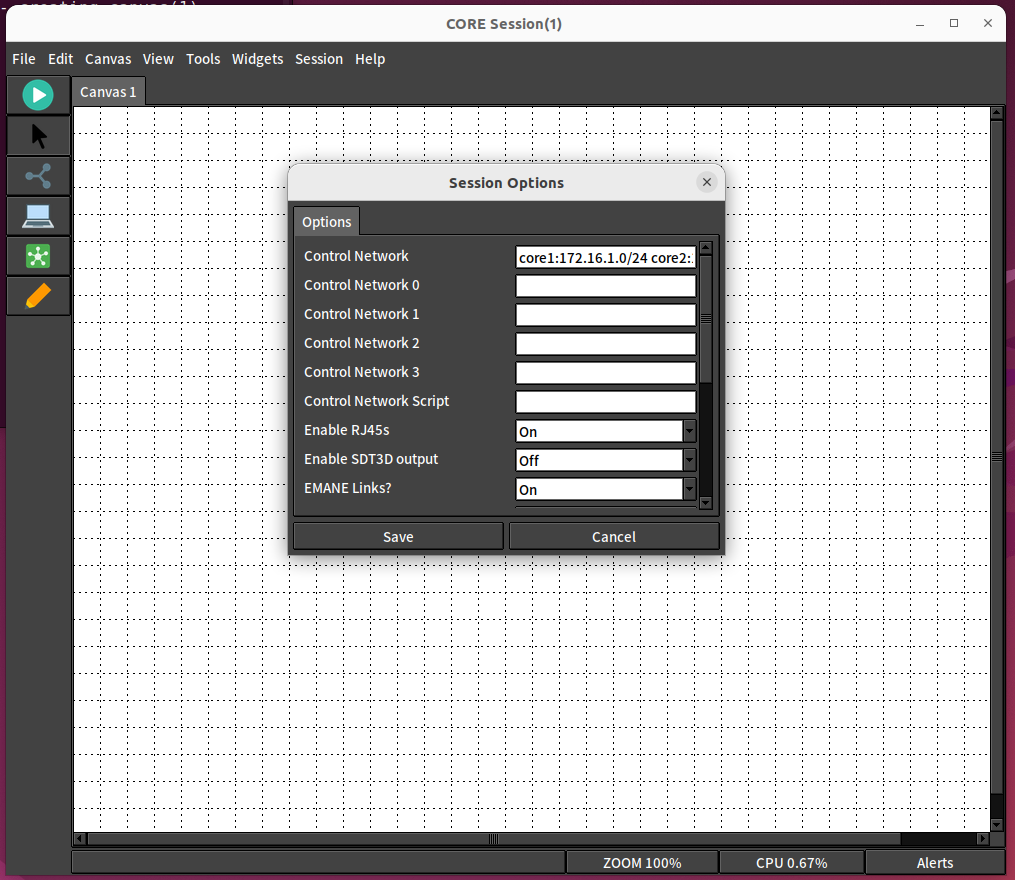Cancel the Session Options dialog
This screenshot has width=1015, height=880.
coord(613,536)
